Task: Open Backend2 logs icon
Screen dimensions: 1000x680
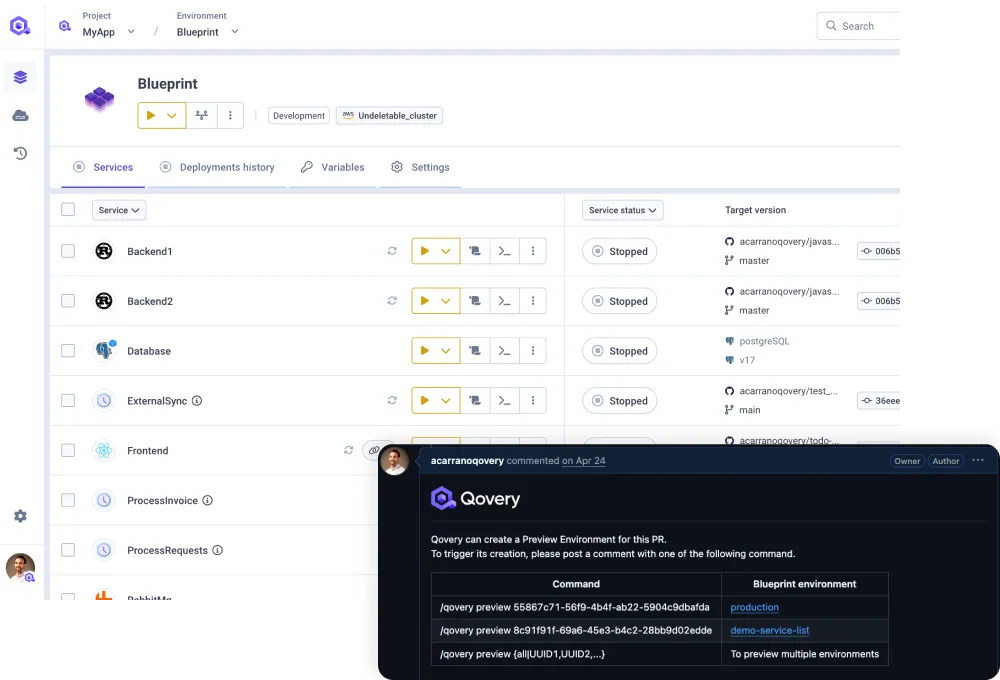Action: (x=475, y=300)
